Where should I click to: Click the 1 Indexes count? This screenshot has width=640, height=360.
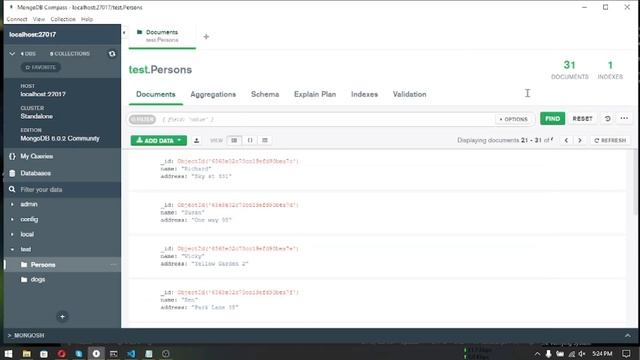pos(610,70)
